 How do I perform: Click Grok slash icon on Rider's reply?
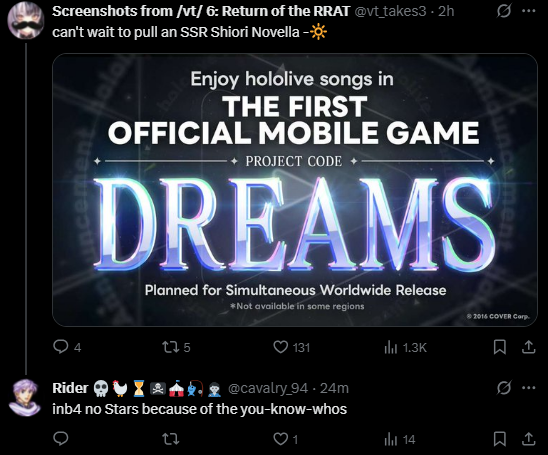(x=504, y=388)
